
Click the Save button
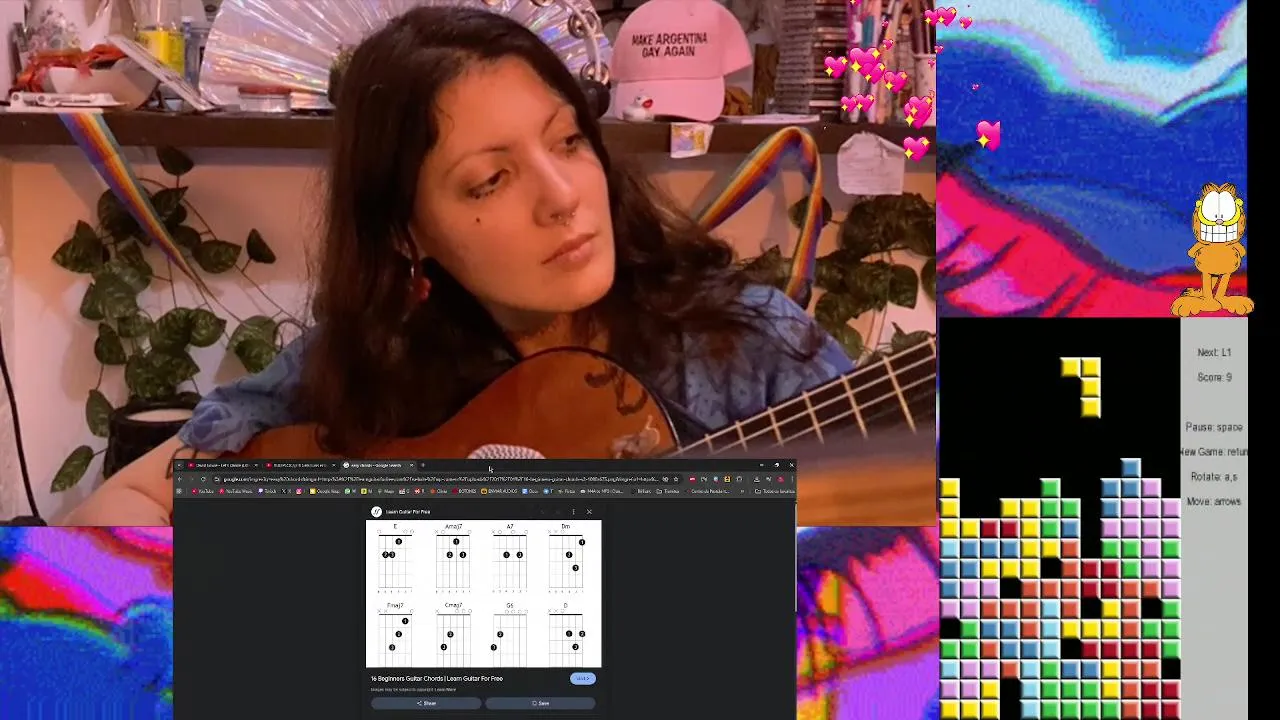540,703
